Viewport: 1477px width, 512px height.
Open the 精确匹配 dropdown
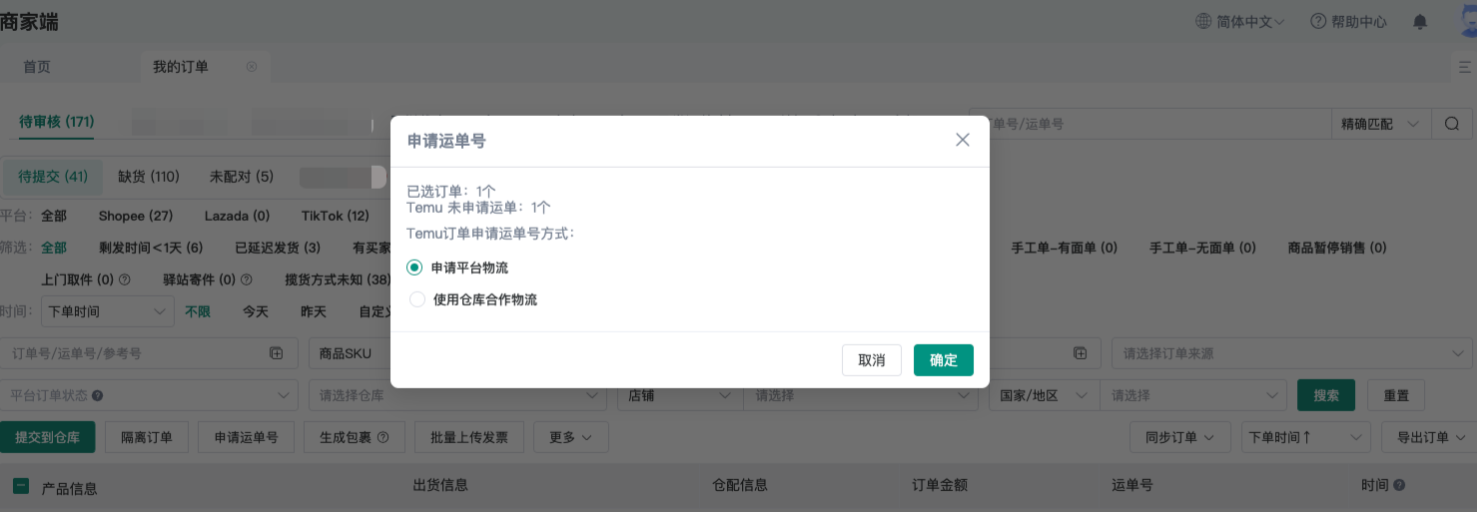pos(1380,124)
